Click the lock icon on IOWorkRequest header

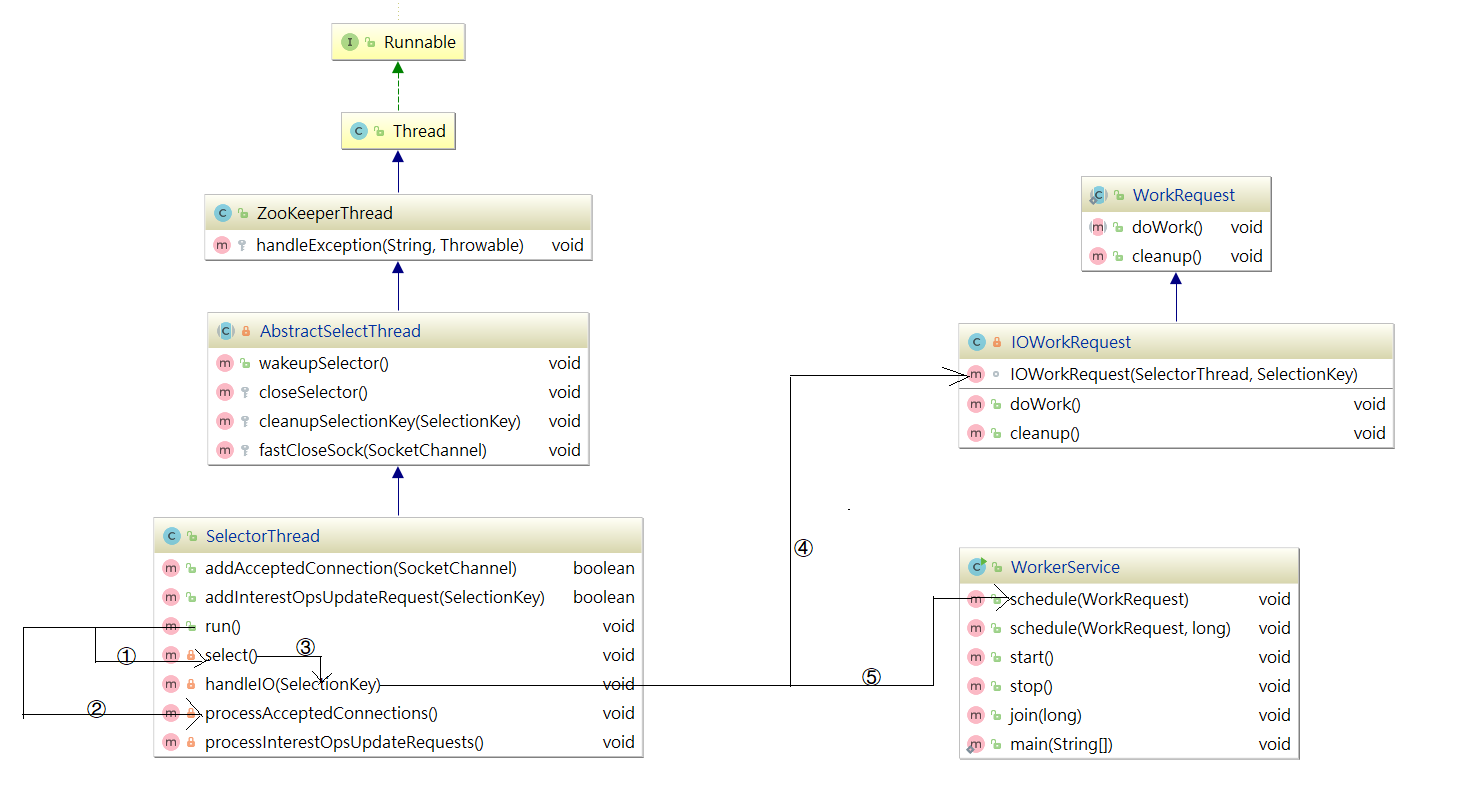point(997,342)
